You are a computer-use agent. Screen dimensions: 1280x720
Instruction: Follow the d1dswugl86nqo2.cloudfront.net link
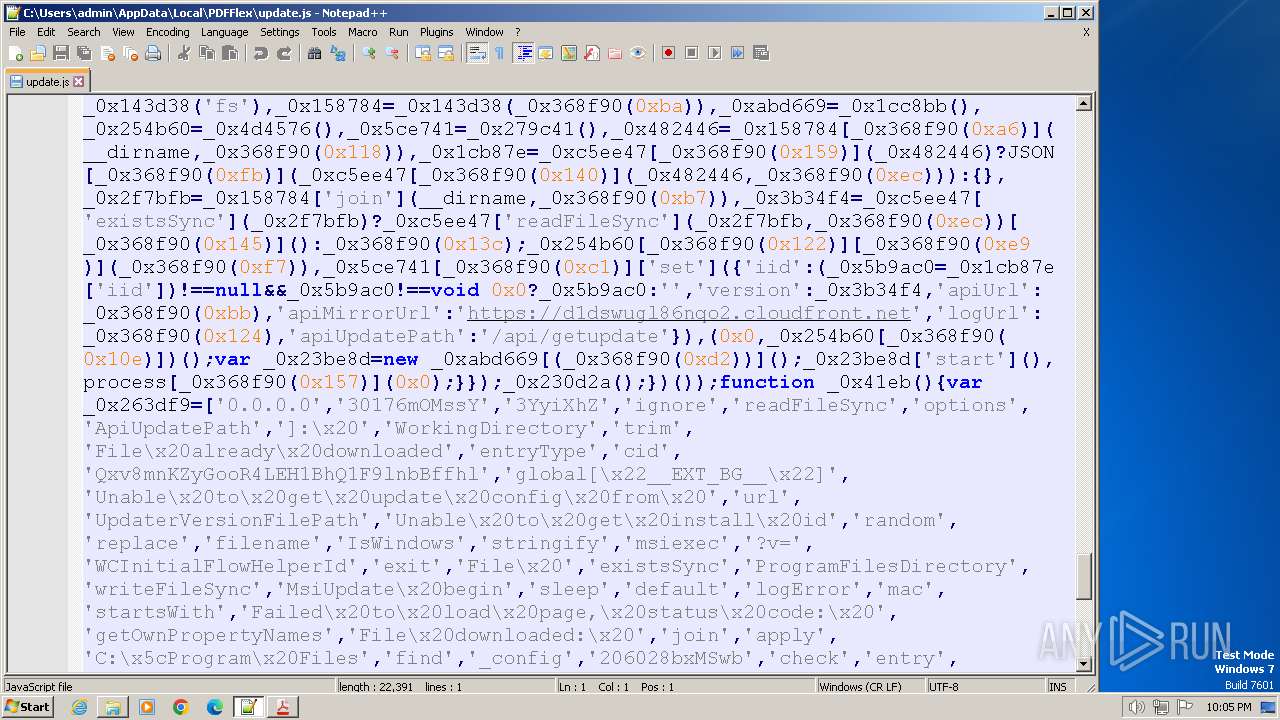[689, 313]
